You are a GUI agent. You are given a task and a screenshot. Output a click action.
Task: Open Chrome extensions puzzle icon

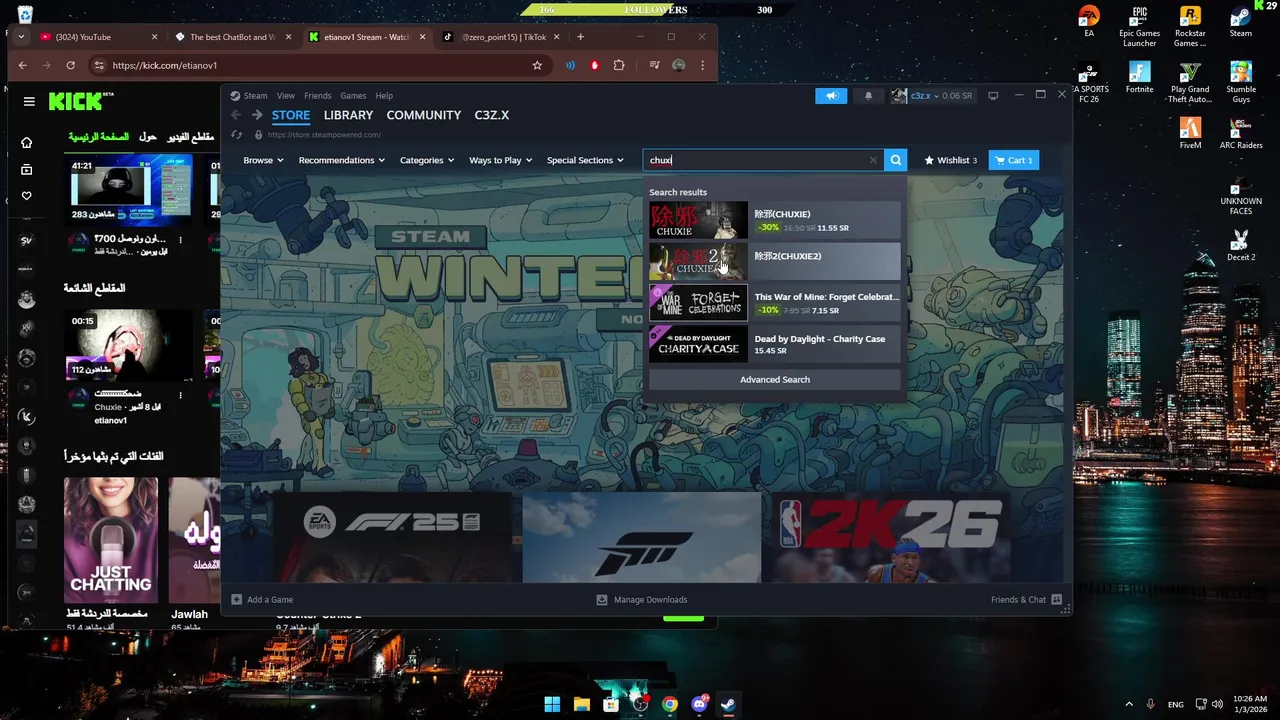[619, 65]
